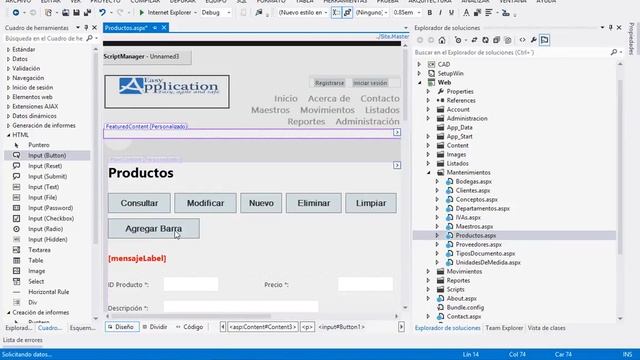Select Input (Button) in HTML toolbox

47,156
